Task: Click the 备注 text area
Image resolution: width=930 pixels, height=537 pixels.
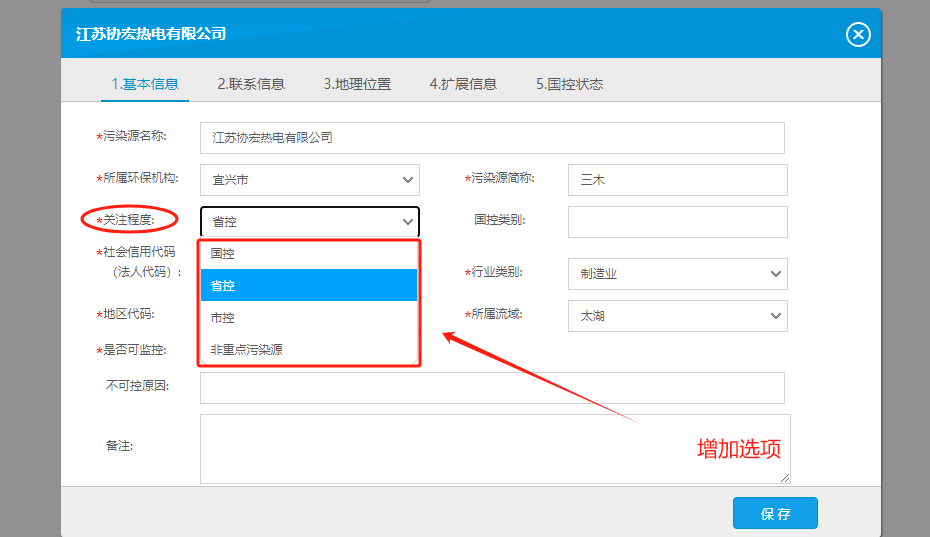Action: [495, 449]
